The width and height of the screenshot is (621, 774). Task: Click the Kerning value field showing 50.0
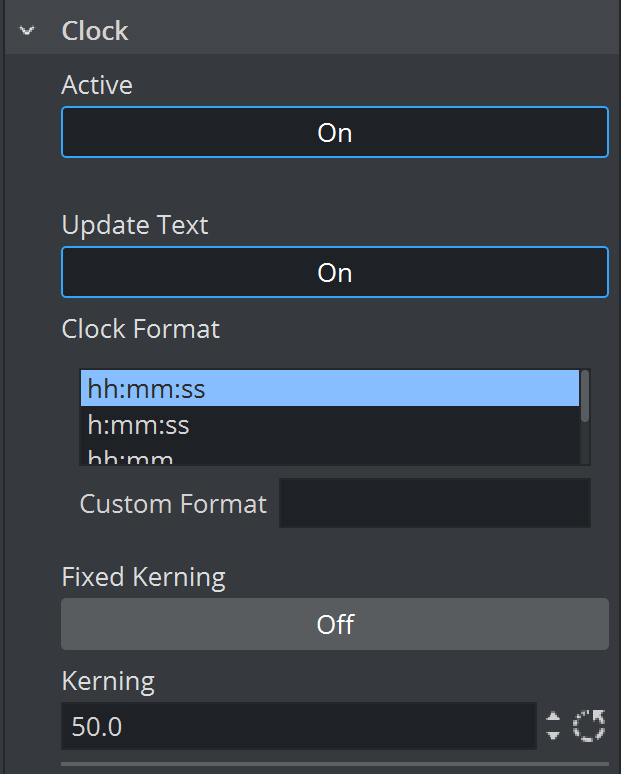pyautogui.click(x=298, y=726)
